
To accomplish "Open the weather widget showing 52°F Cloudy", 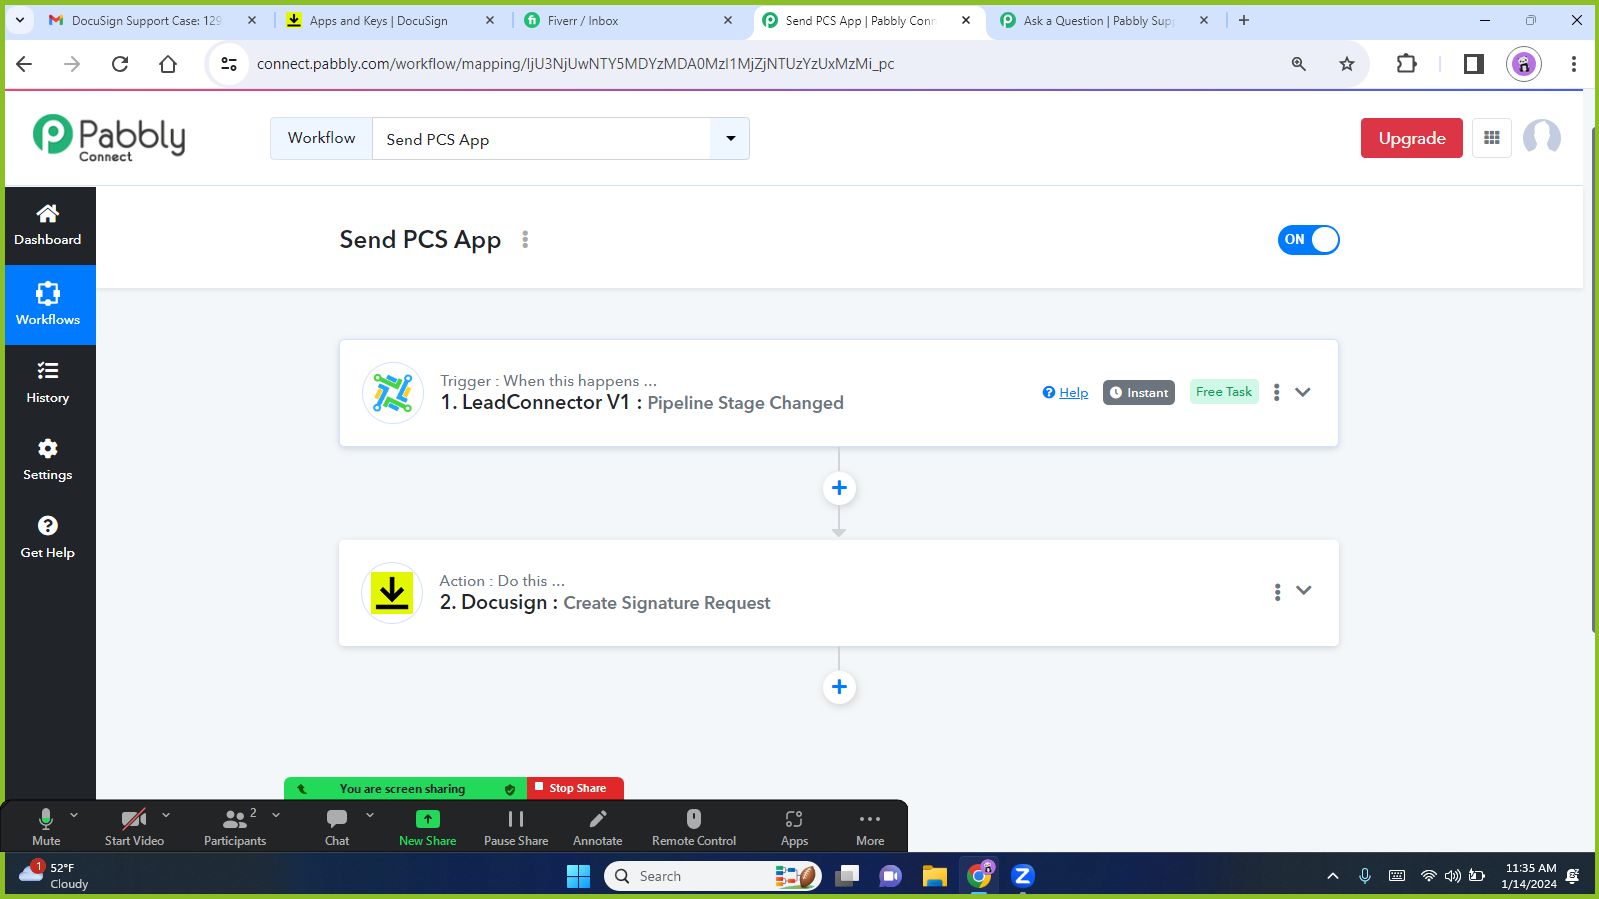I will [x=54, y=876].
